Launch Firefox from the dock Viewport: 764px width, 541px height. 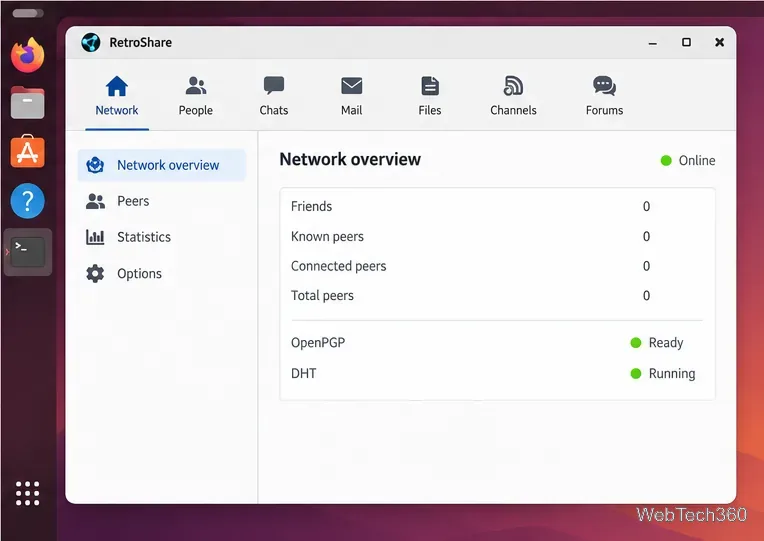pos(28,55)
